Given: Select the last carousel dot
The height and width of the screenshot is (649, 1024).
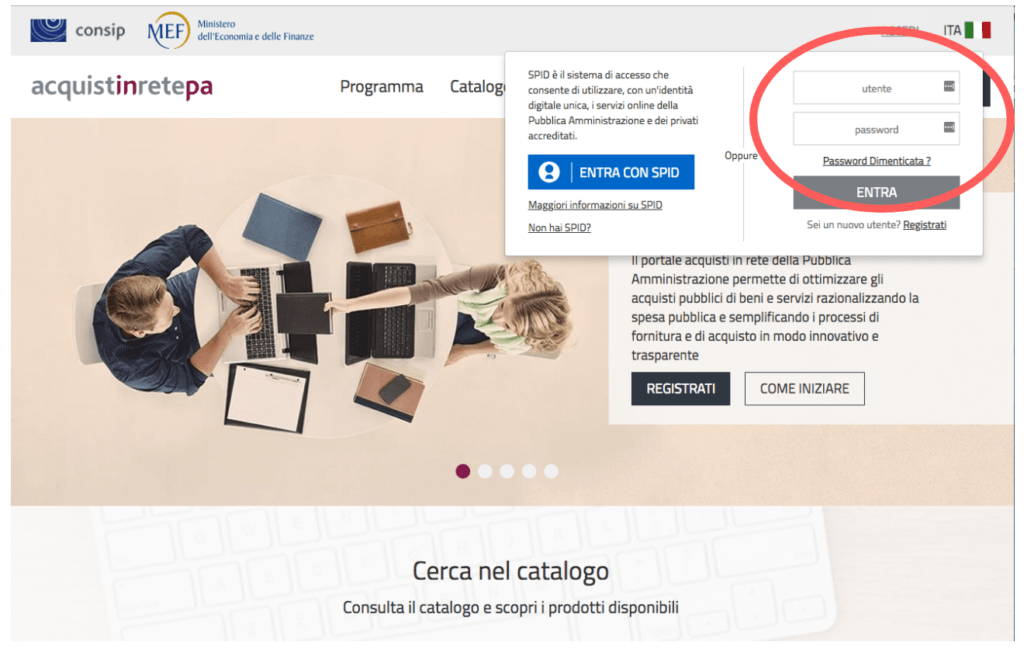Looking at the screenshot, I should click(551, 471).
